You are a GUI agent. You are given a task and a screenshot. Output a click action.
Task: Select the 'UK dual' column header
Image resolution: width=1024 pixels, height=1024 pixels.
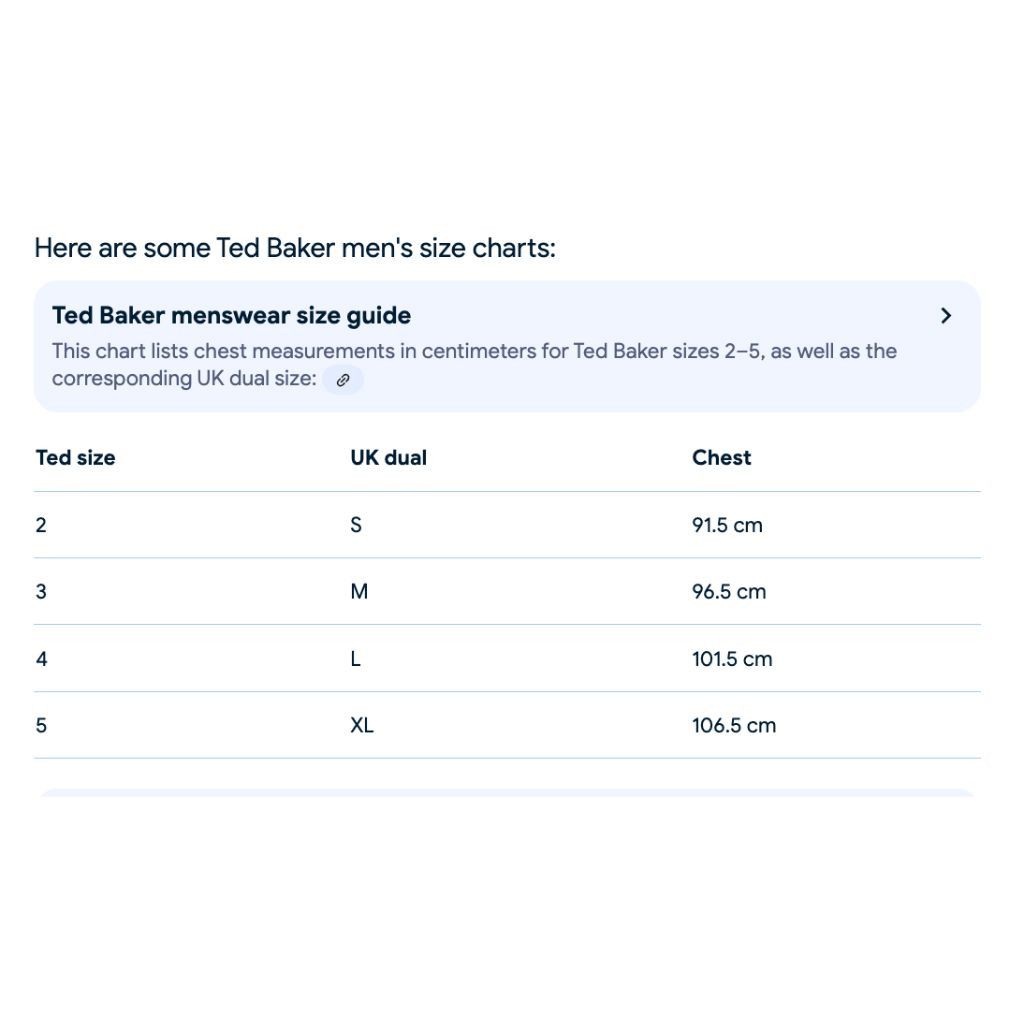389,458
